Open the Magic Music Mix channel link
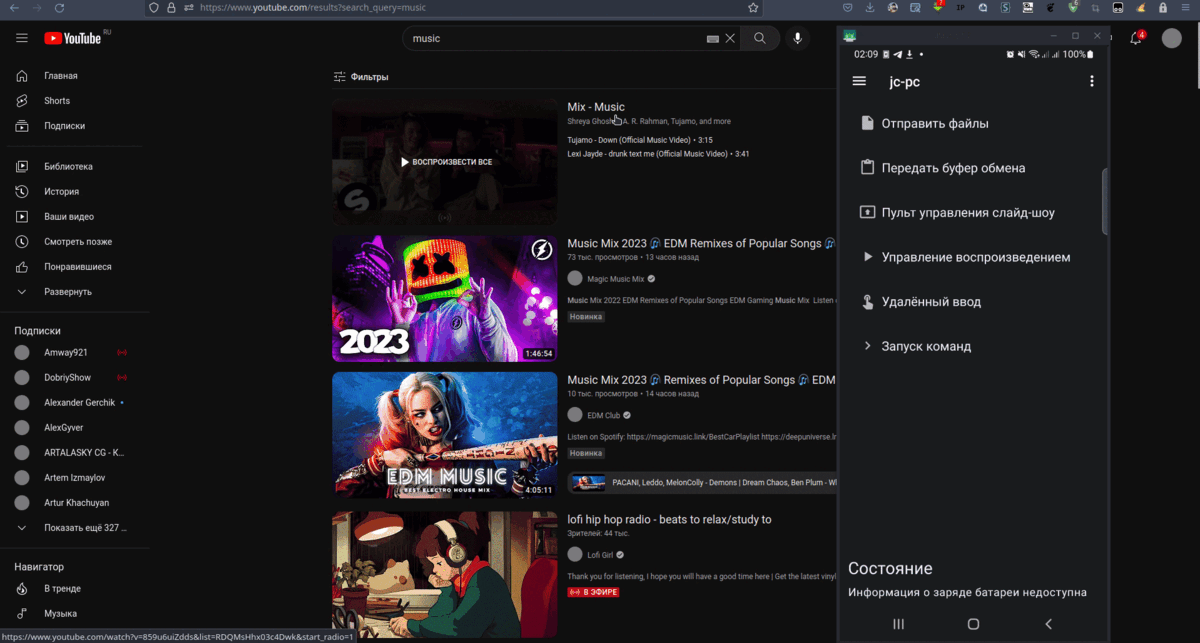This screenshot has height=643, width=1200. (x=615, y=279)
